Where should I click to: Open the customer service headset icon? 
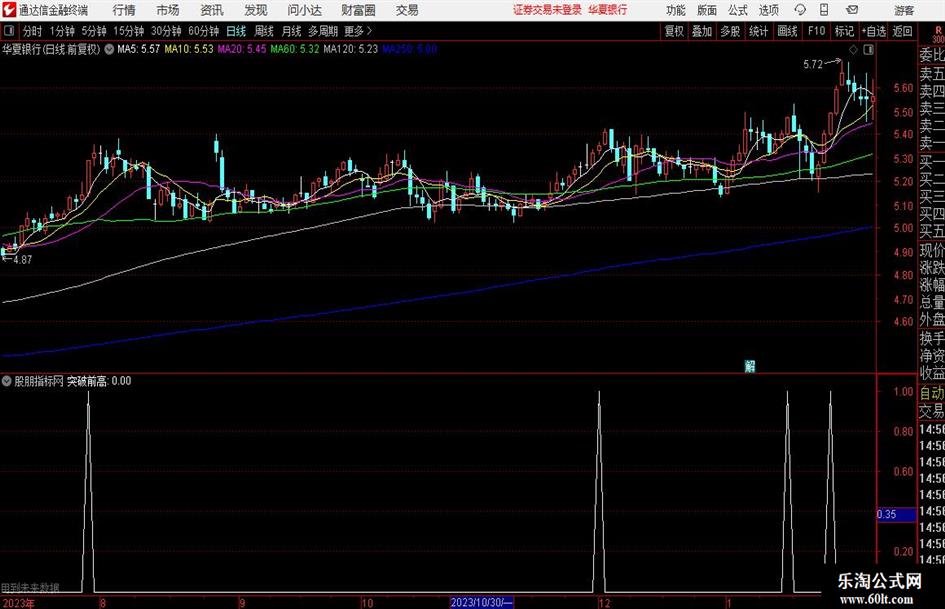point(800,10)
